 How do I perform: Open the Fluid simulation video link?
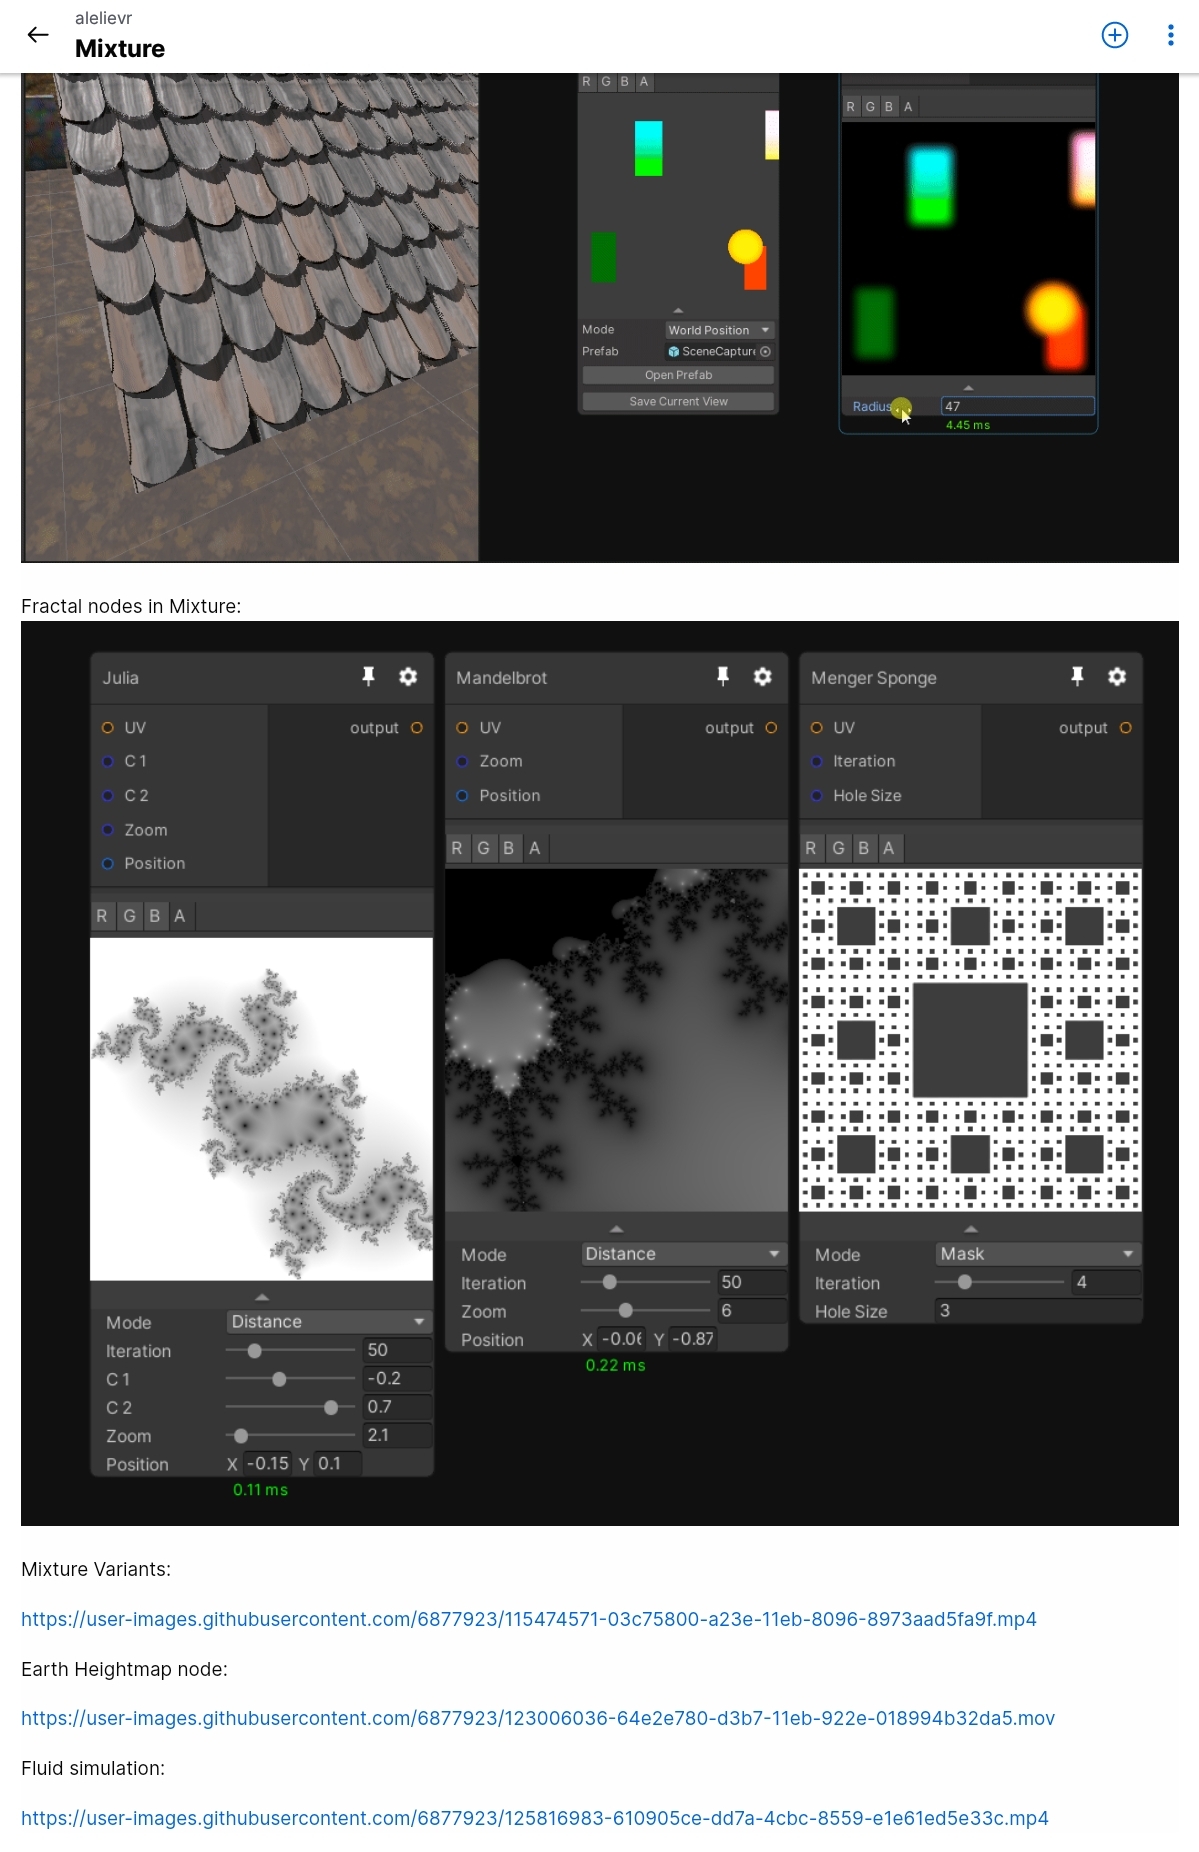click(x=534, y=1818)
